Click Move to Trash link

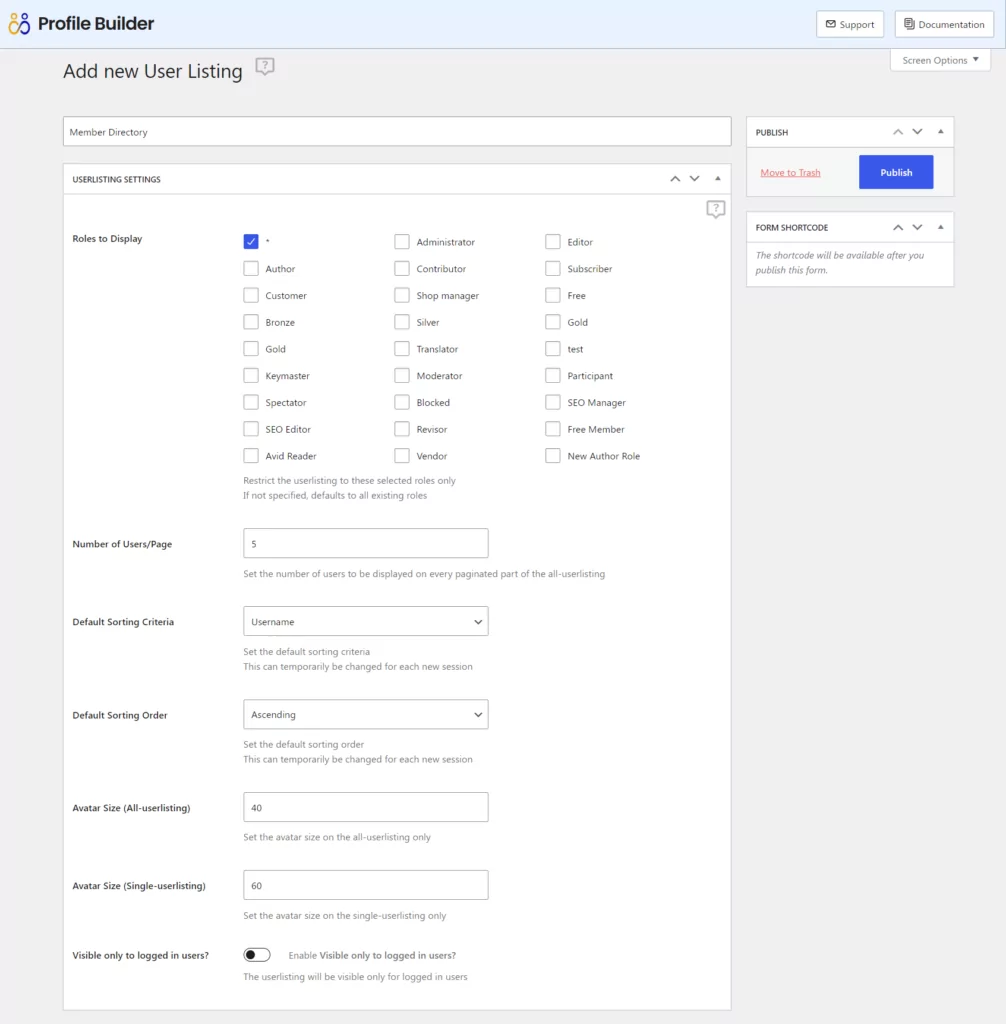pyautogui.click(x=790, y=172)
